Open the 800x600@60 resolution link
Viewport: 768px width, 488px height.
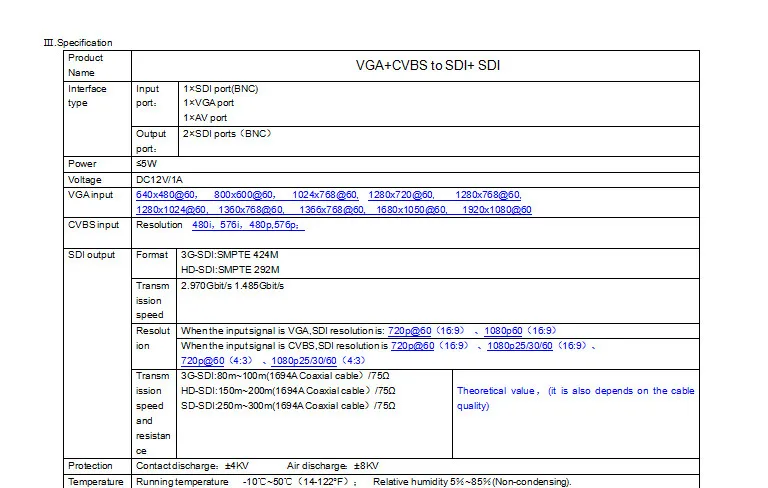coord(244,195)
